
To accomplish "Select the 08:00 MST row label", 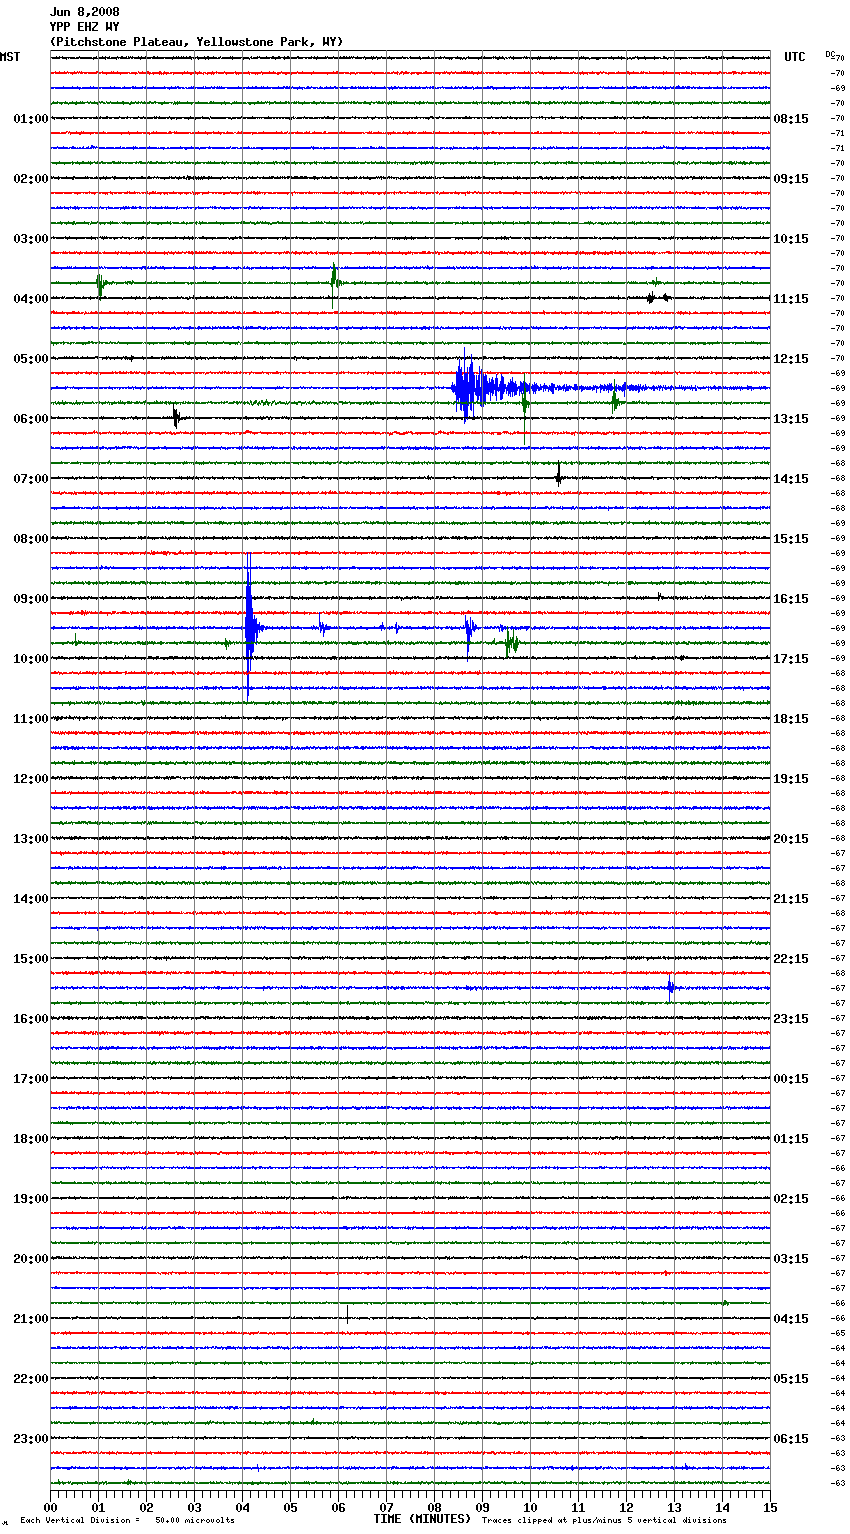I will coord(31,539).
